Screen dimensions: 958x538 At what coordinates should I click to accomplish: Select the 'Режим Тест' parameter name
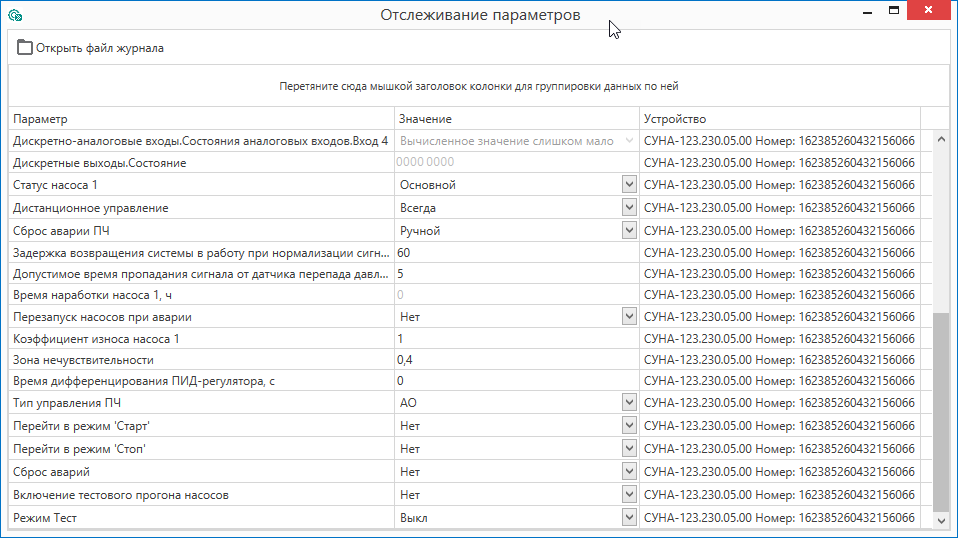pos(45,518)
